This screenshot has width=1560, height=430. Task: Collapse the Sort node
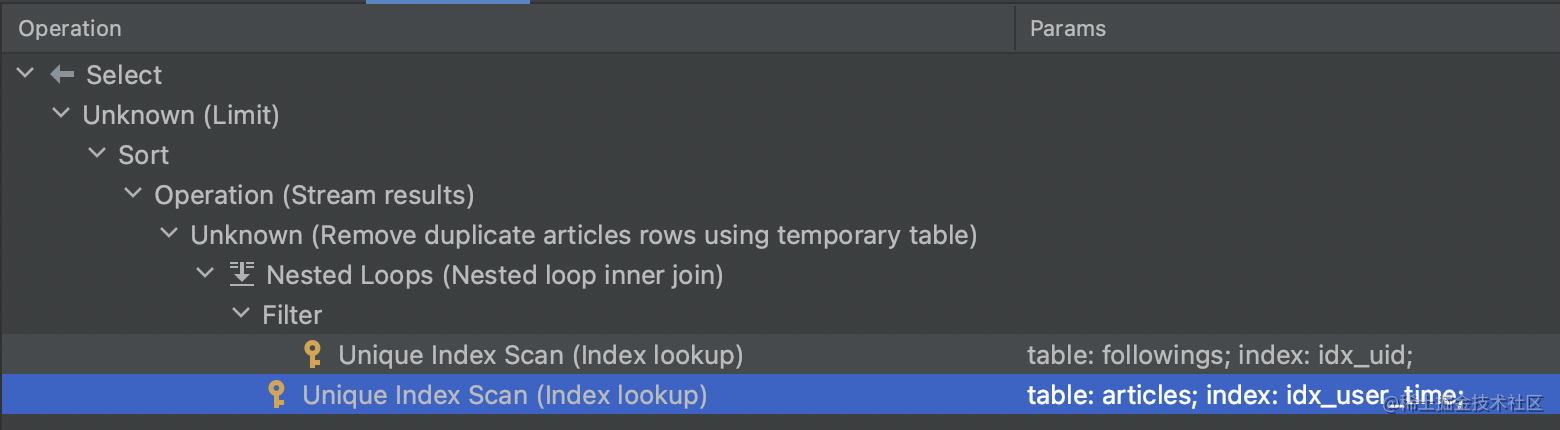pyautogui.click(x=98, y=155)
